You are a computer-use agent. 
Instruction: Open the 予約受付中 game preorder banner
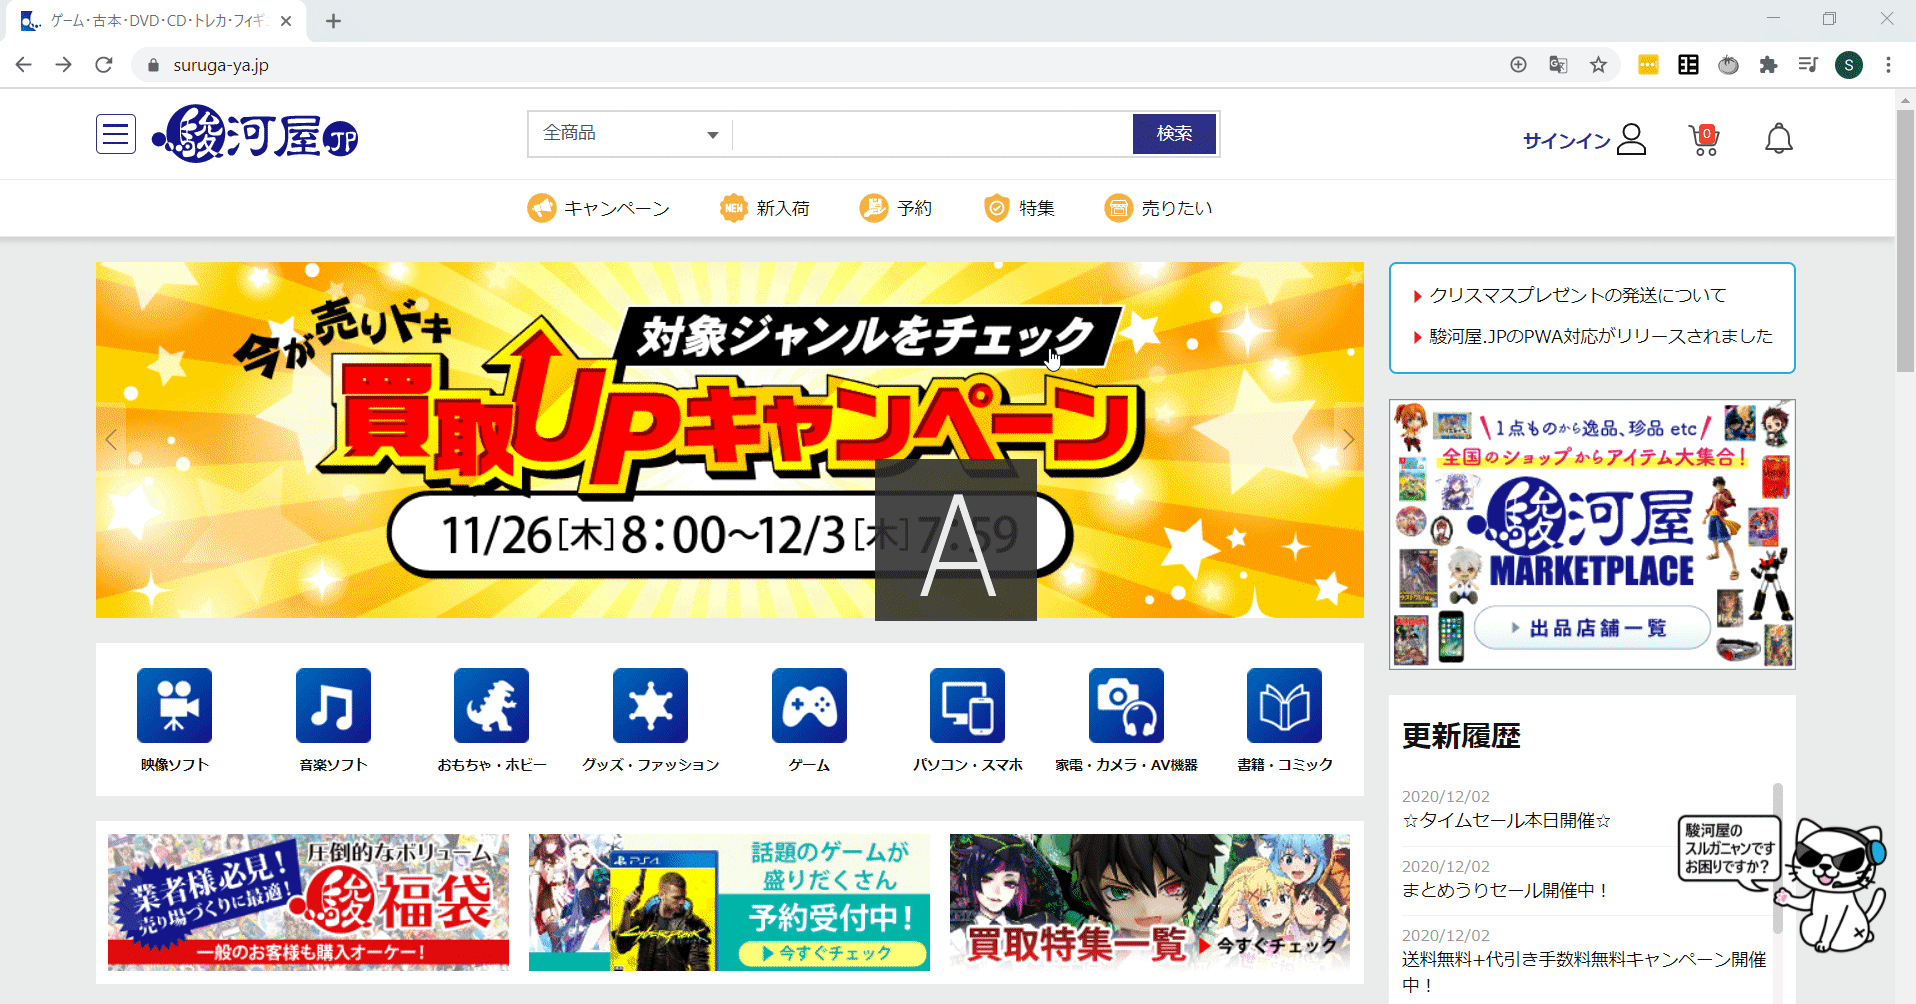point(729,902)
